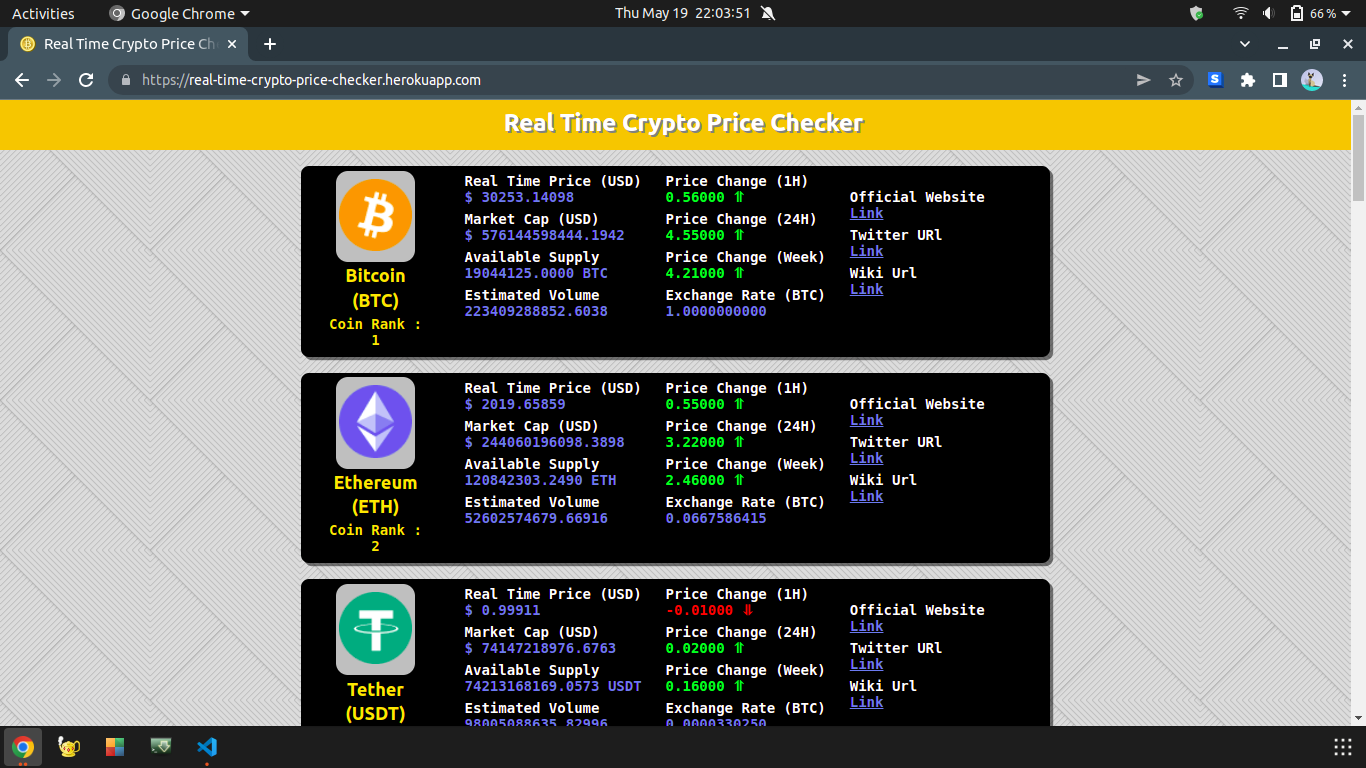Click the Tether coin logo
1366x768 pixels.
point(375,629)
